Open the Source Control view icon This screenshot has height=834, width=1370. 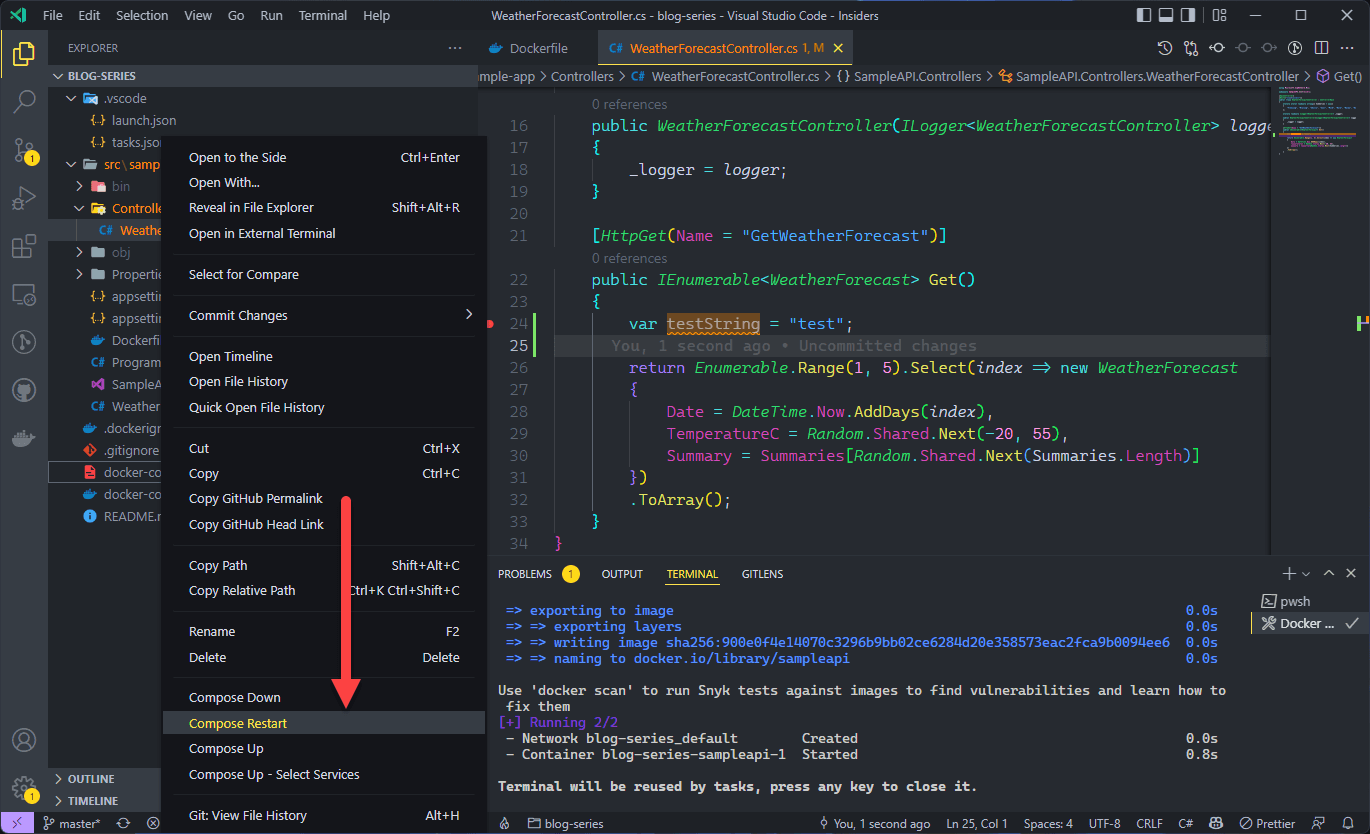pos(24,150)
